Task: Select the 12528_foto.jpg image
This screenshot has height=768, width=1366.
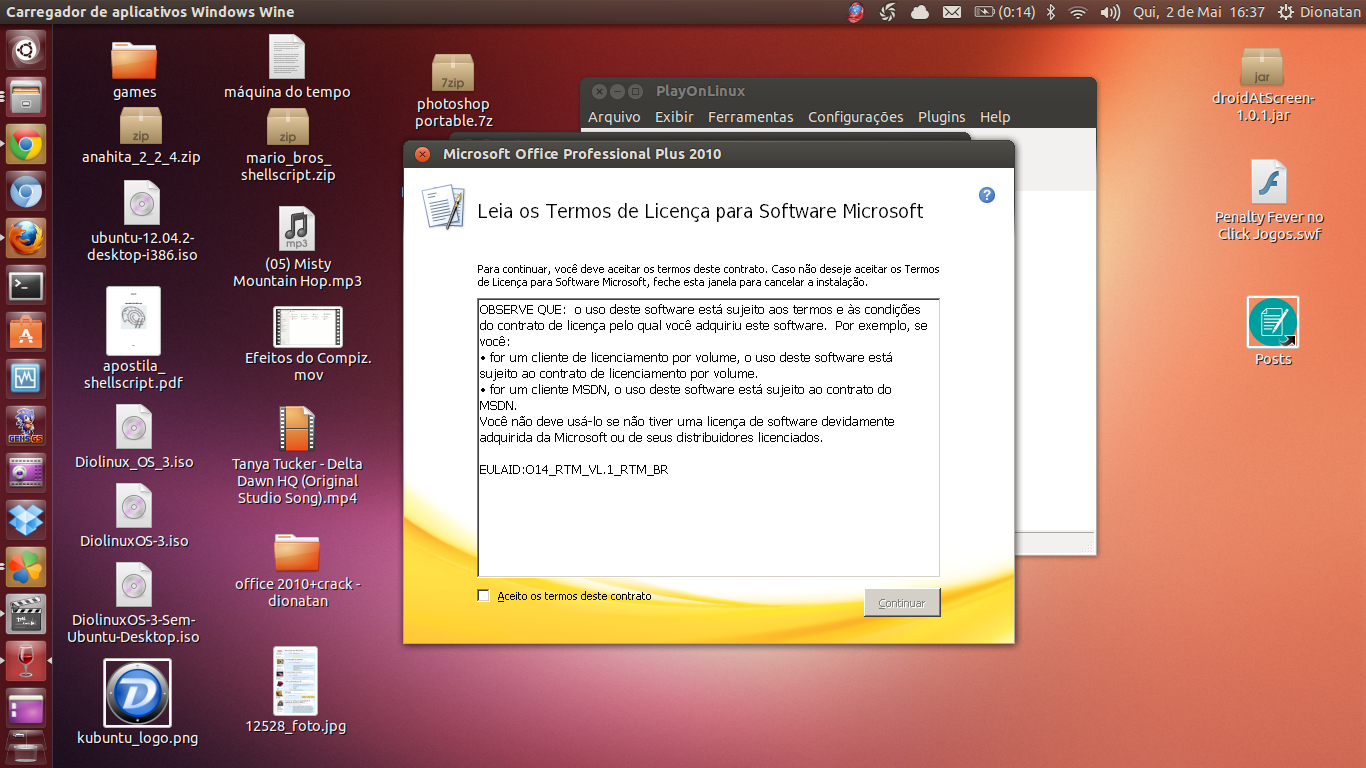Action: pyautogui.click(x=295, y=690)
